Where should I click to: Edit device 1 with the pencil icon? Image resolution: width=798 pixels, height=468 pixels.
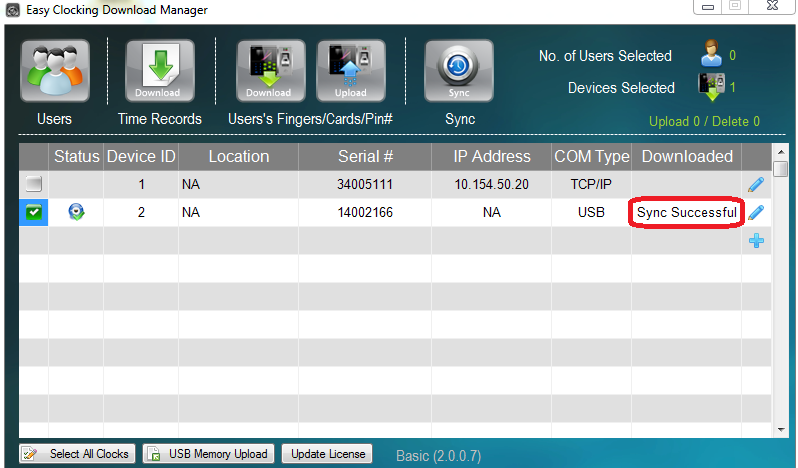coord(756,184)
